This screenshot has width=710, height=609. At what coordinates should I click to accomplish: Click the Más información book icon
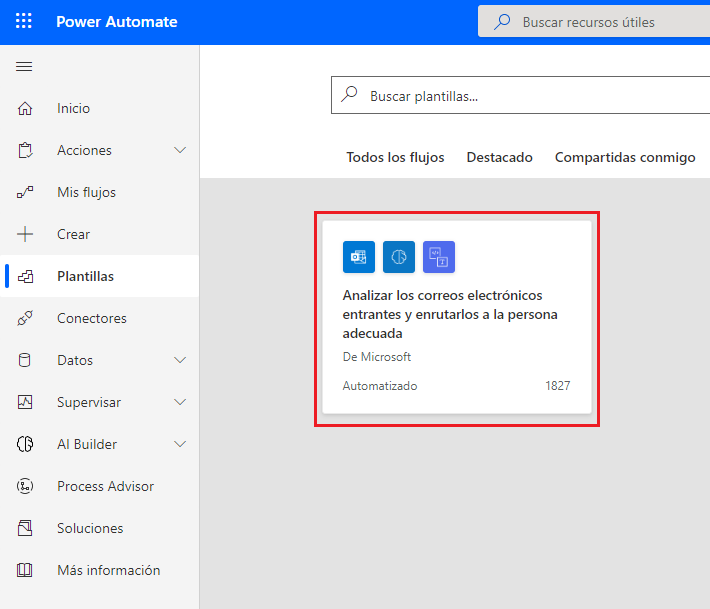24,570
